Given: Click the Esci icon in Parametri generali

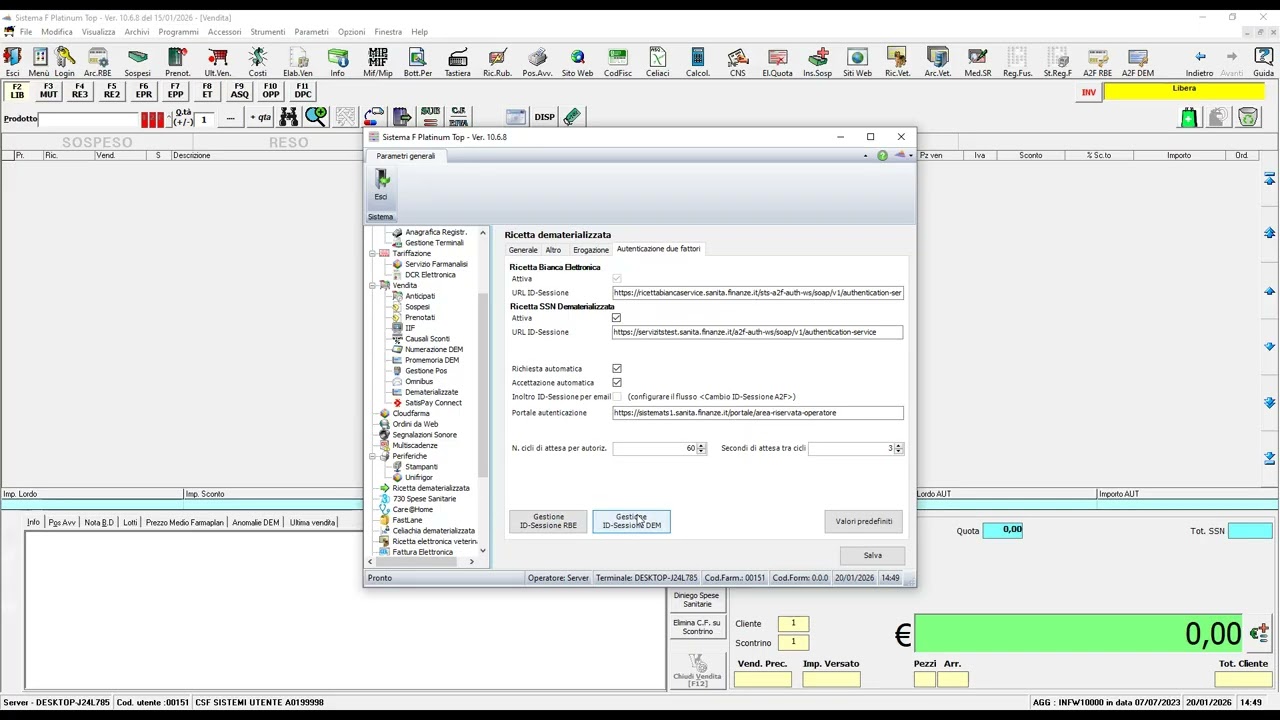Looking at the screenshot, I should pyautogui.click(x=381, y=185).
